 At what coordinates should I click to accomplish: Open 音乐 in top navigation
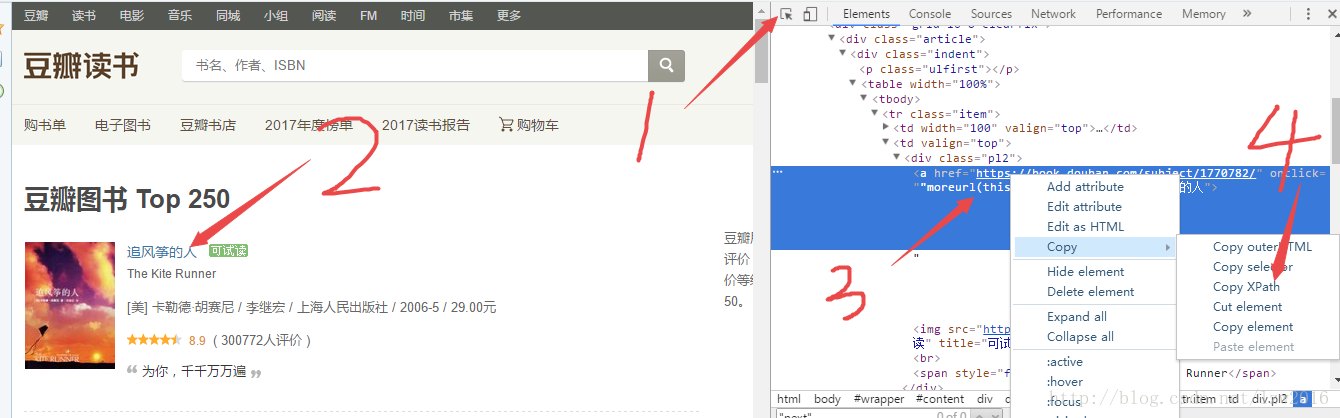tap(180, 15)
